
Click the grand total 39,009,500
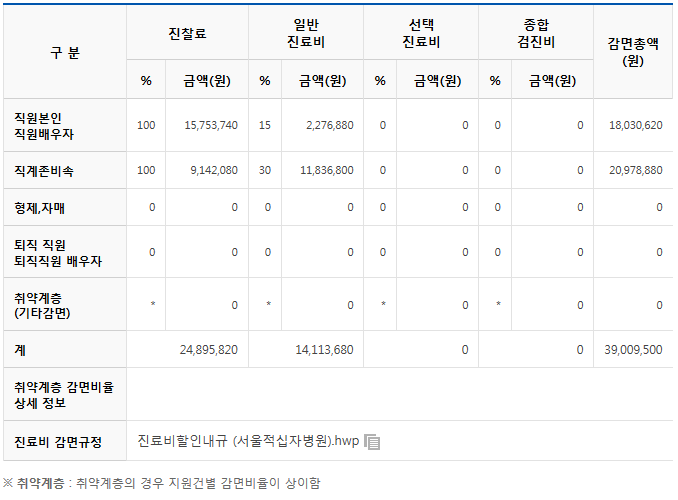(633, 350)
